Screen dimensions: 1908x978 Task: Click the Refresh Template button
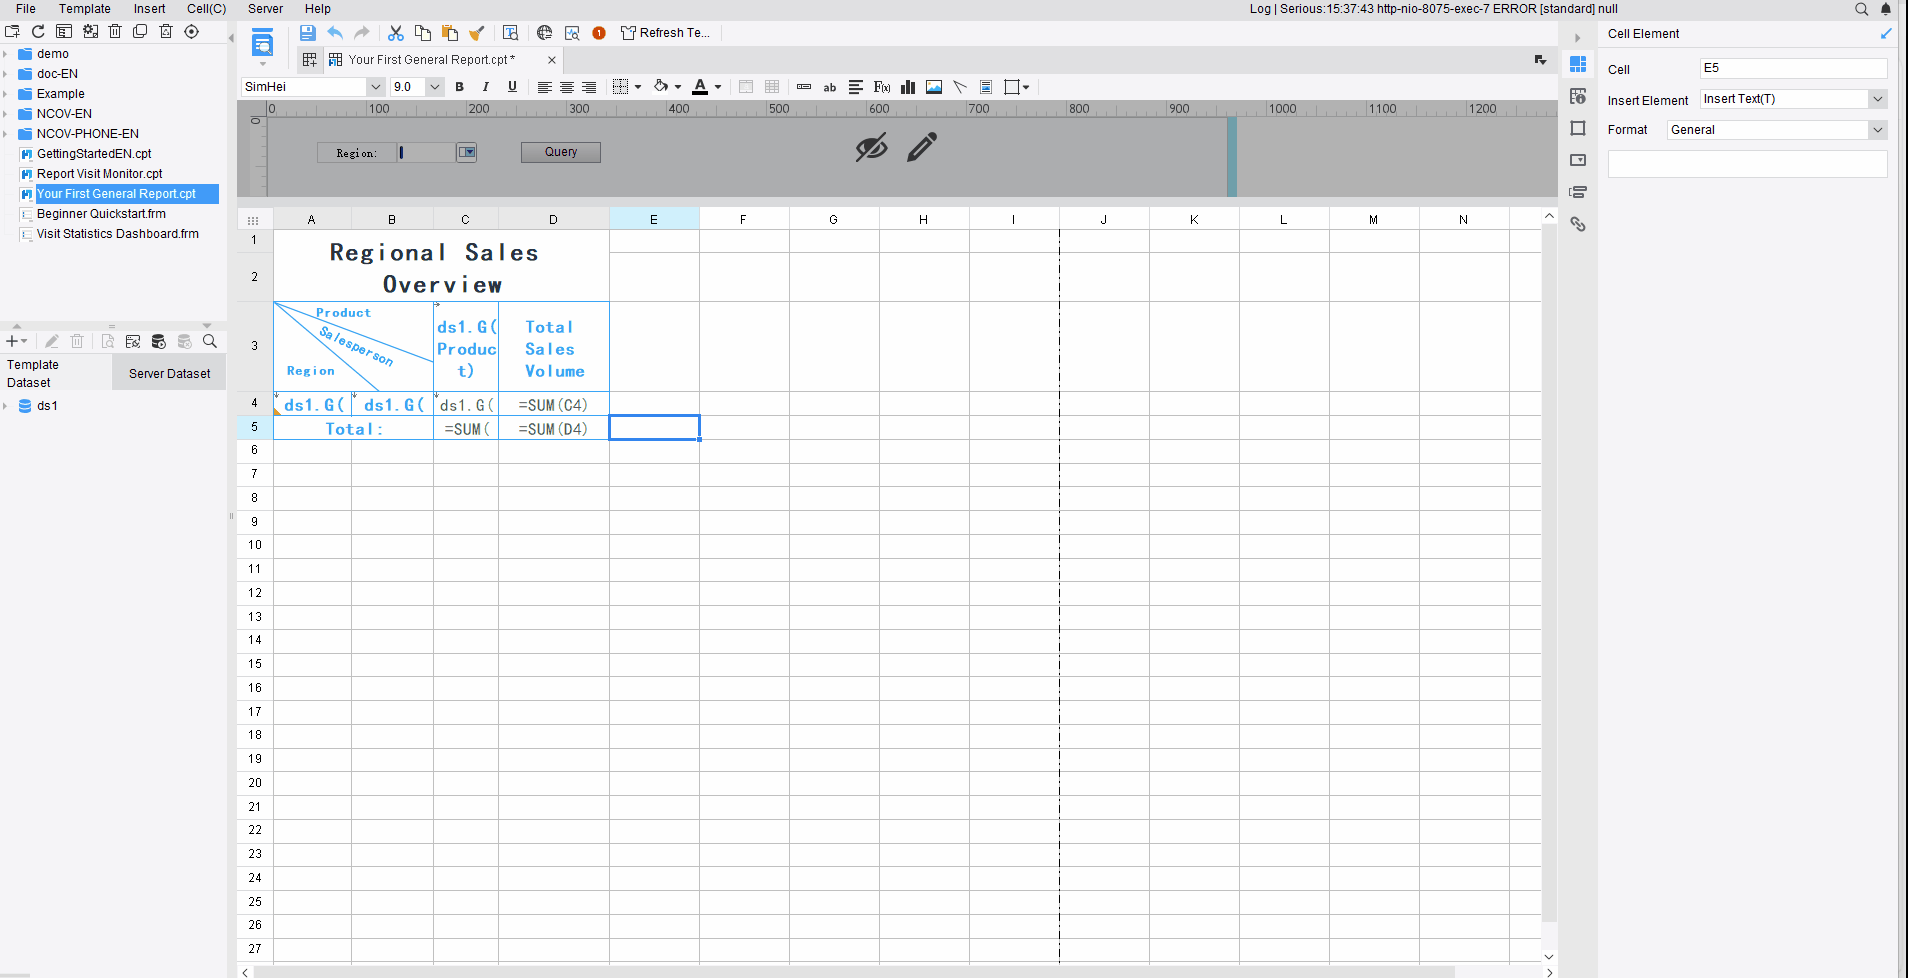(x=665, y=33)
